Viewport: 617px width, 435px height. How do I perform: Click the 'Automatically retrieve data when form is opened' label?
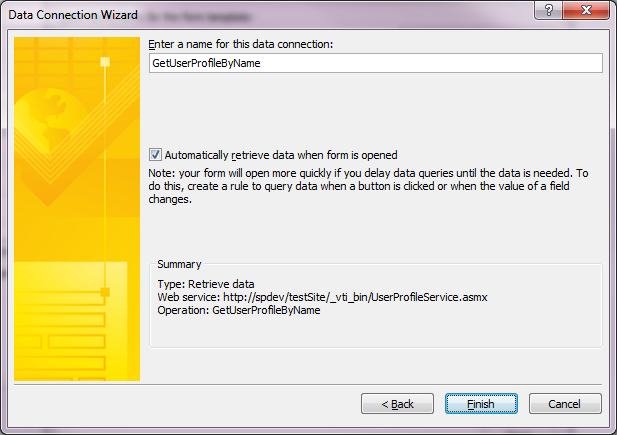[281, 155]
